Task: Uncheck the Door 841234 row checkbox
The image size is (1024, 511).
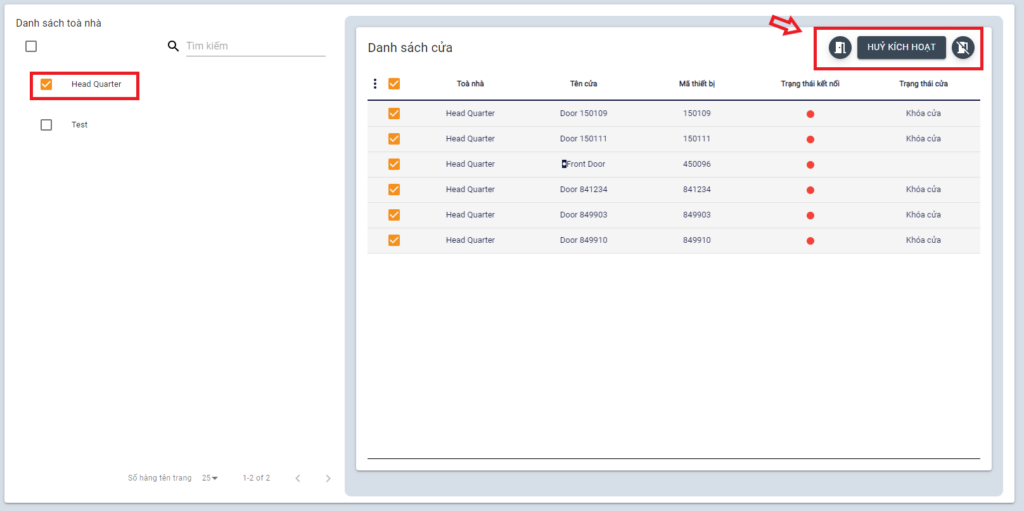Action: [394, 189]
